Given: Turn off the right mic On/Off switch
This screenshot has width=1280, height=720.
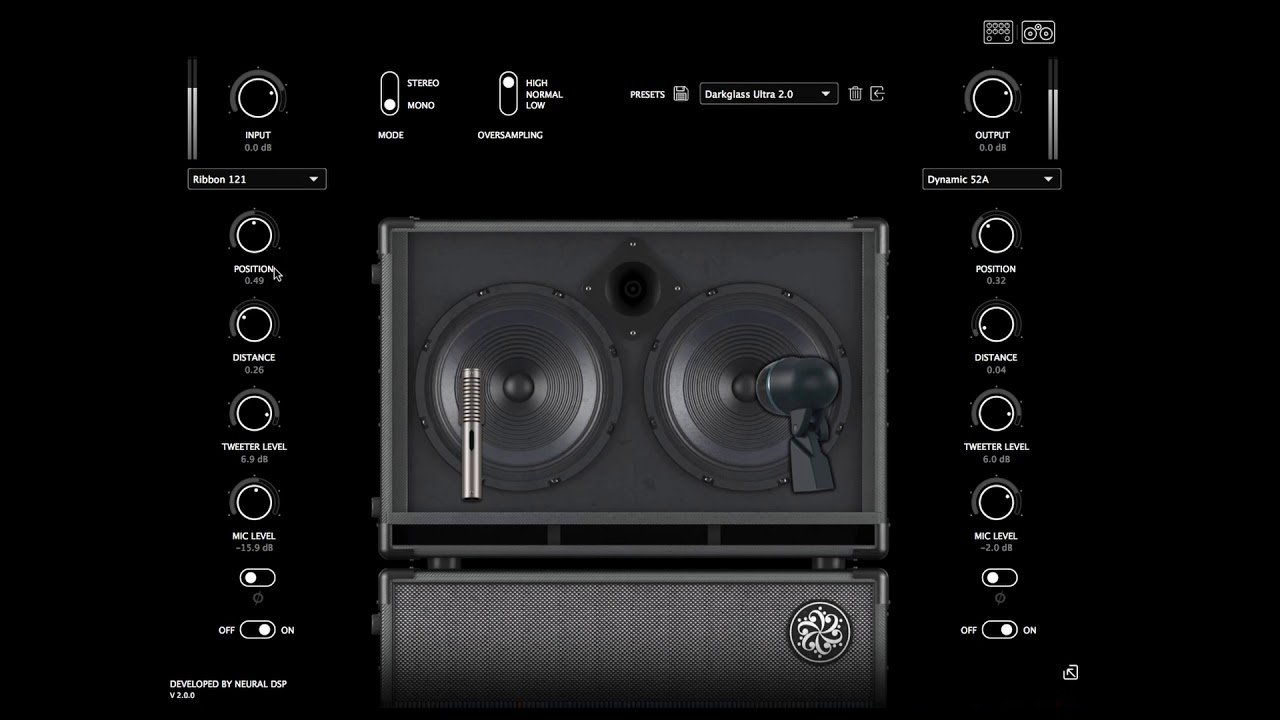Looking at the screenshot, I should 999,630.
